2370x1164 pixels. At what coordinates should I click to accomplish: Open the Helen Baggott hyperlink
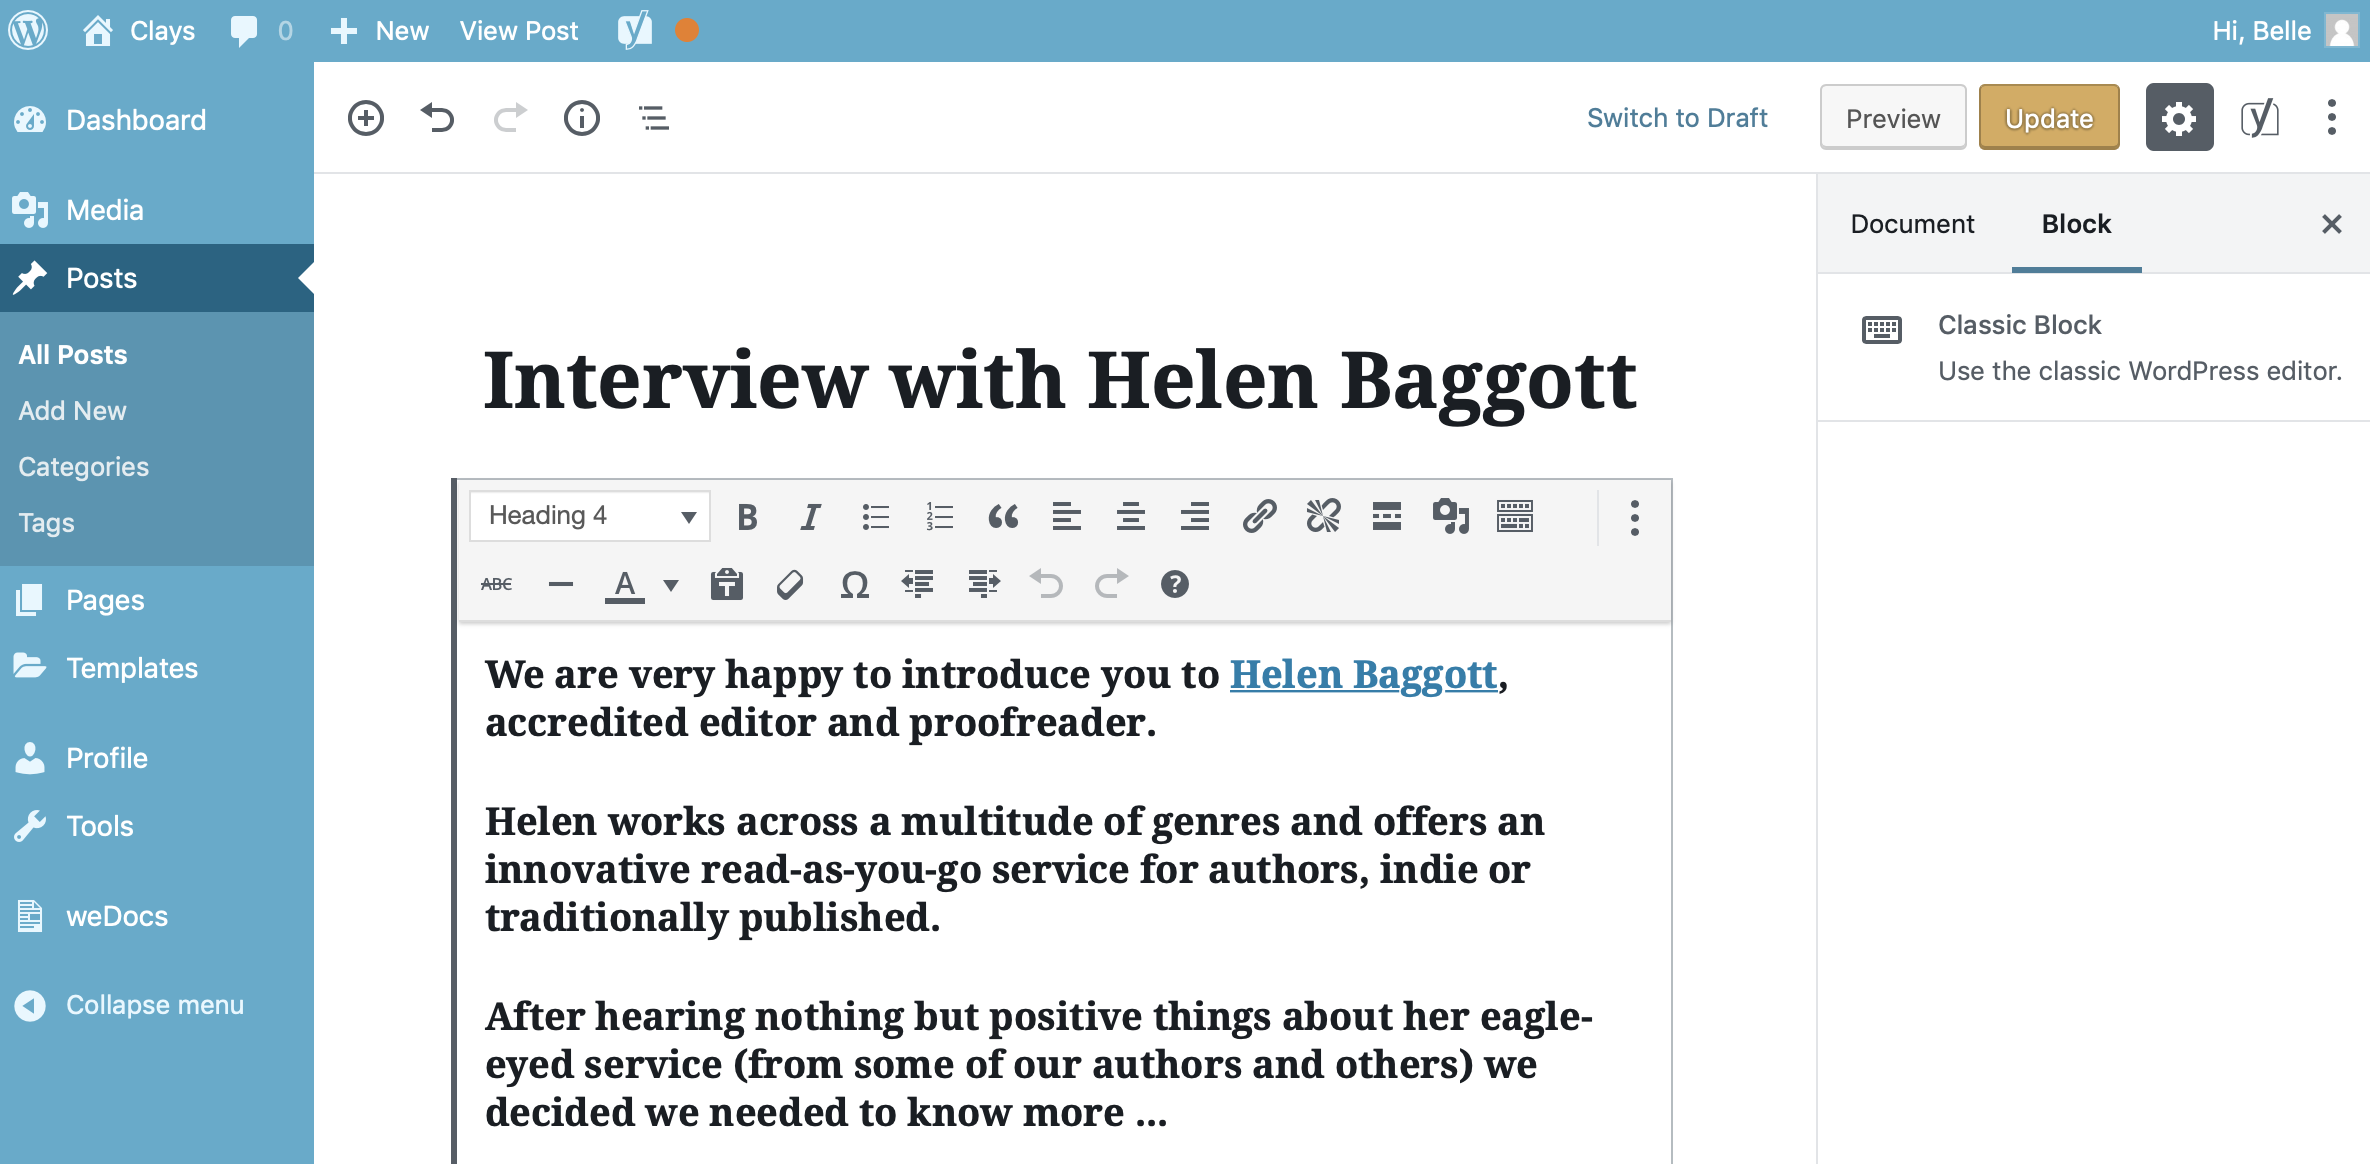coord(1363,675)
